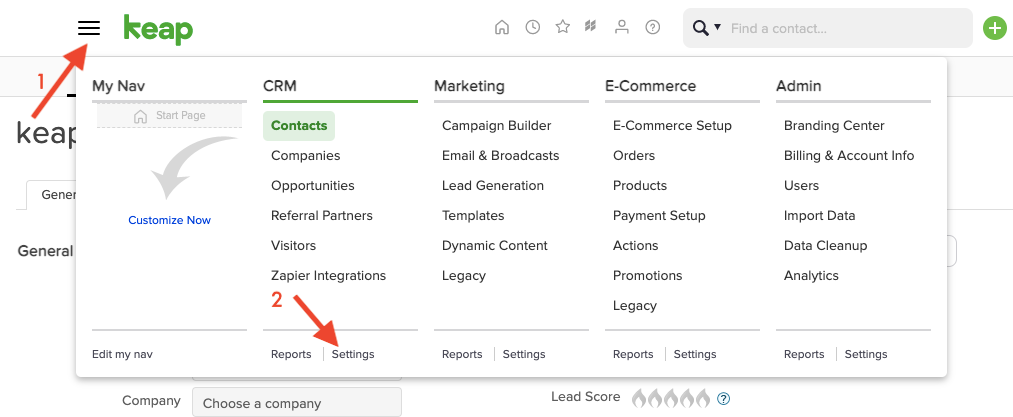Go to home via house icon

[501, 27]
